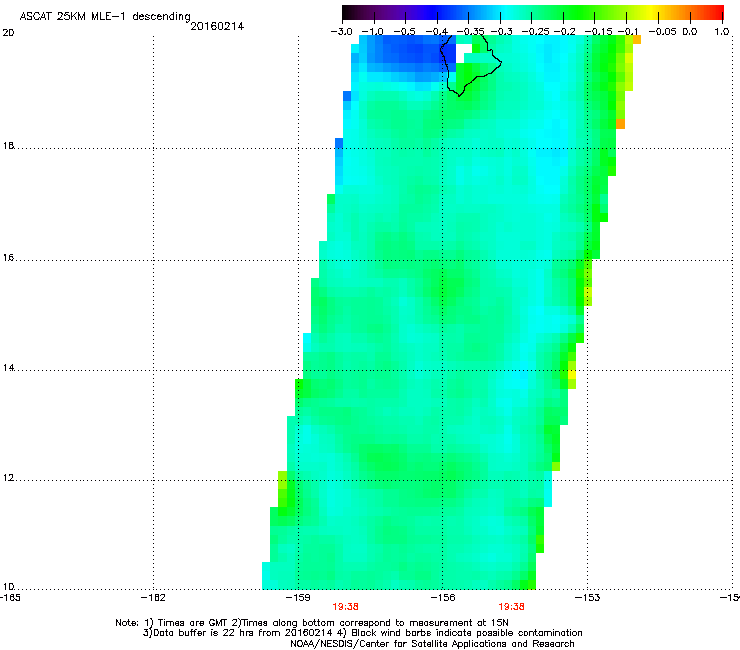Click the latitude label 16
This screenshot has width=740, height=650.
coord(8,258)
